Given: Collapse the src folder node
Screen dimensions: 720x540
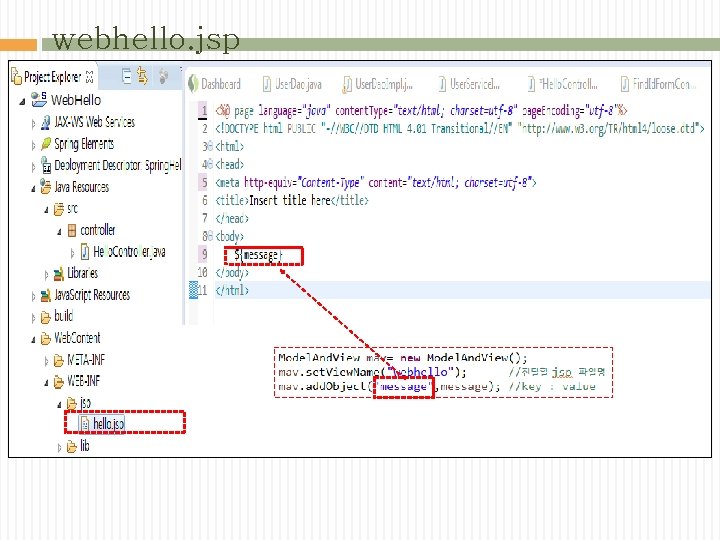Looking at the screenshot, I should tap(46, 210).
